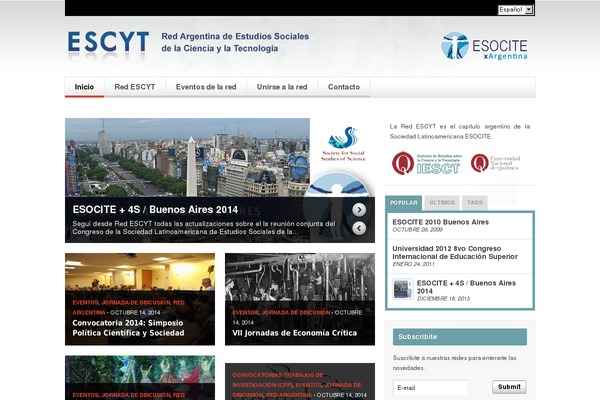Switch to the Ultimos tab

[x=442, y=202]
